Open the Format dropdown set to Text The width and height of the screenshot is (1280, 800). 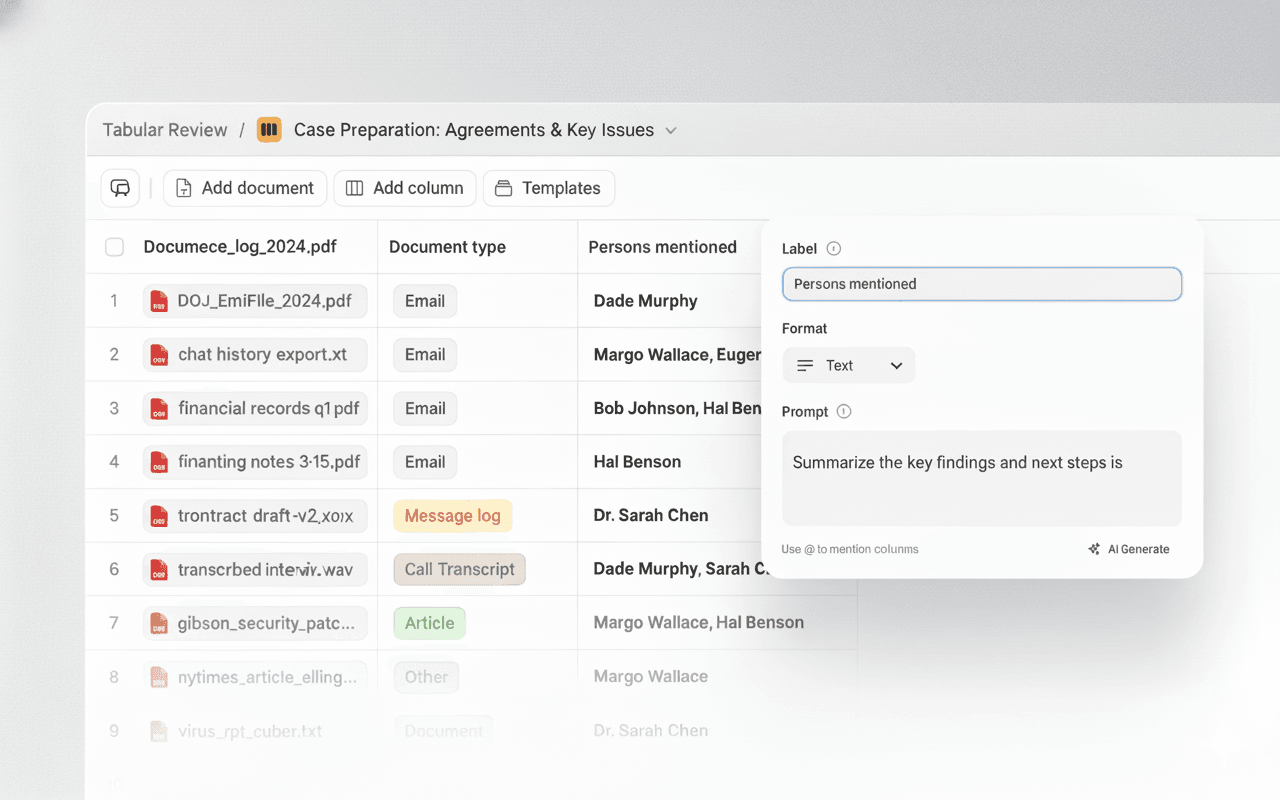(x=848, y=365)
